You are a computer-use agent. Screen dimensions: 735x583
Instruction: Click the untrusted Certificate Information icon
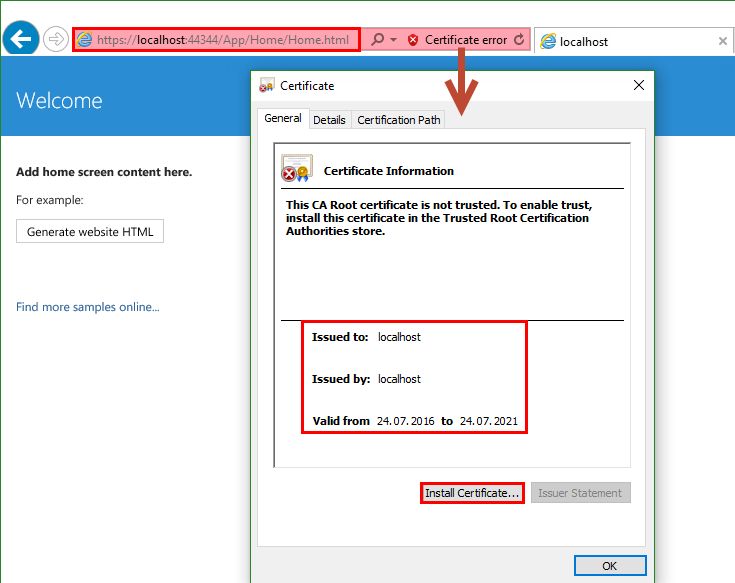(296, 169)
